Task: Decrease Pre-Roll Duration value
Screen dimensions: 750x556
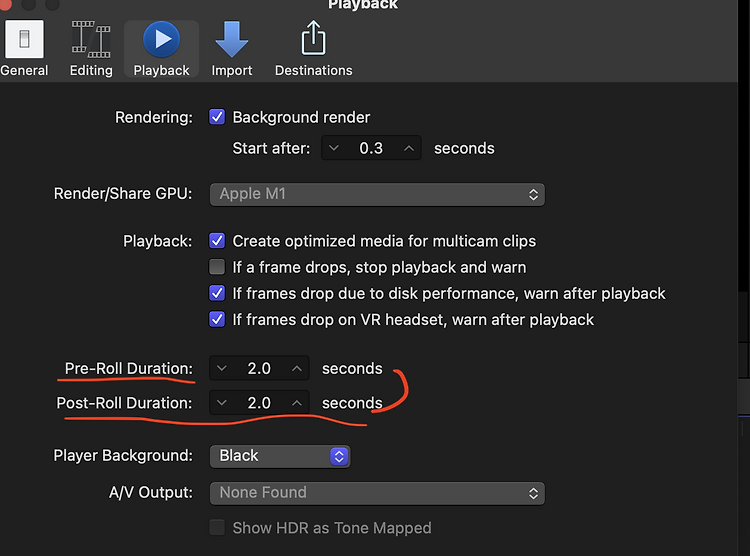Action: [221, 368]
